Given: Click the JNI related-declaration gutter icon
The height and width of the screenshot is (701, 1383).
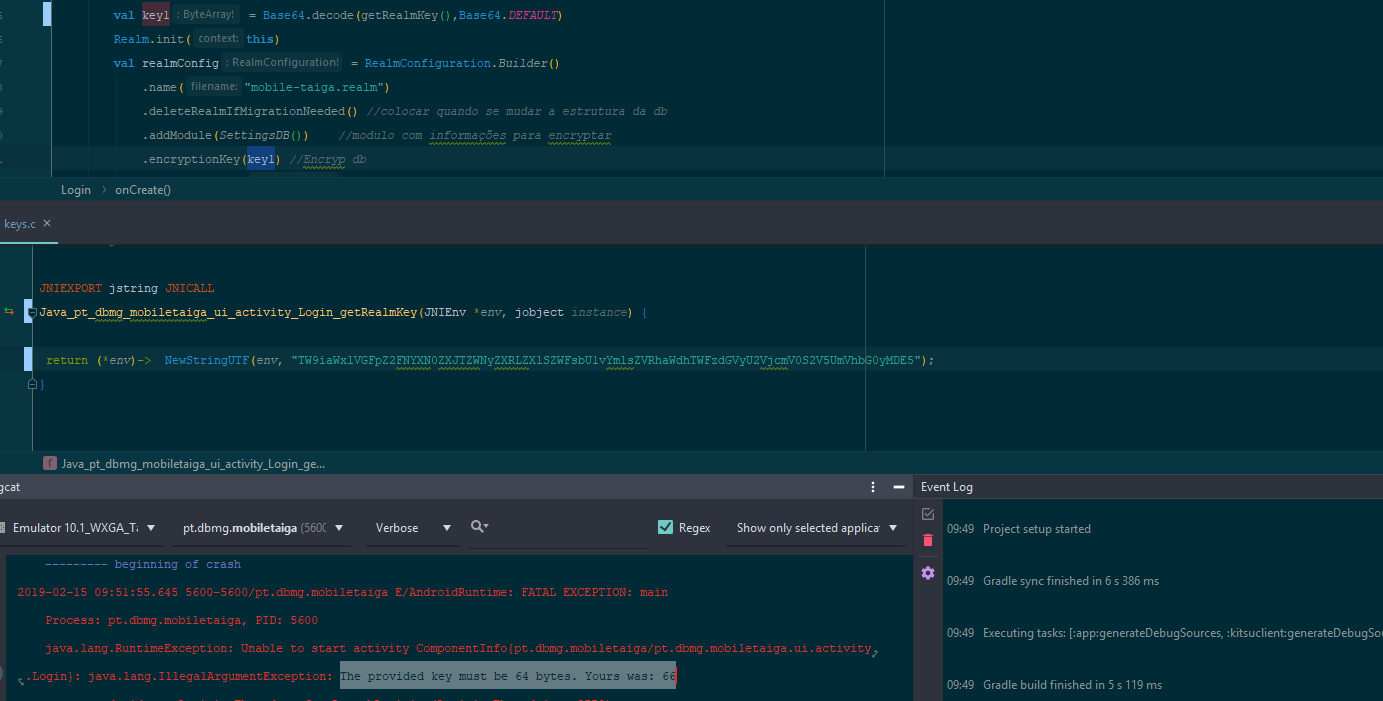Looking at the screenshot, I should (10, 313).
